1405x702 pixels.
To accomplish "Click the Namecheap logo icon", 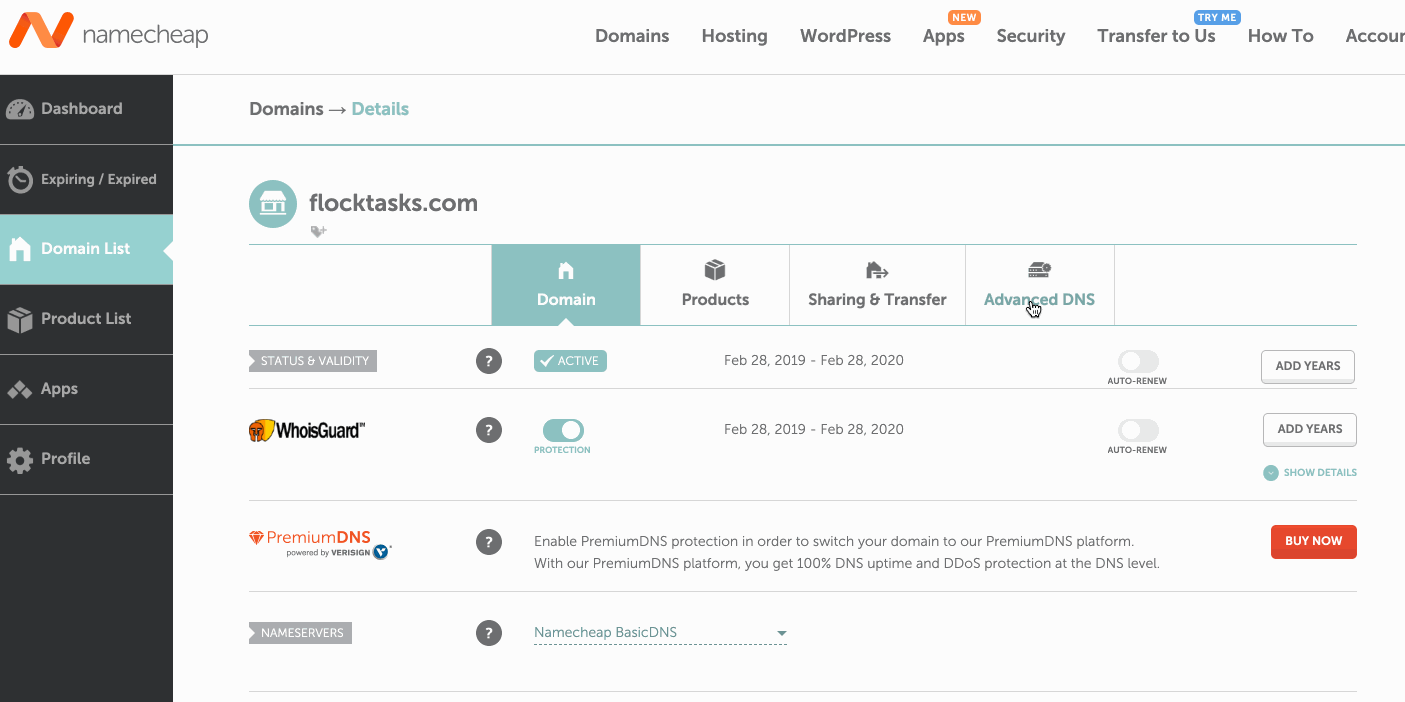I will click(x=41, y=31).
